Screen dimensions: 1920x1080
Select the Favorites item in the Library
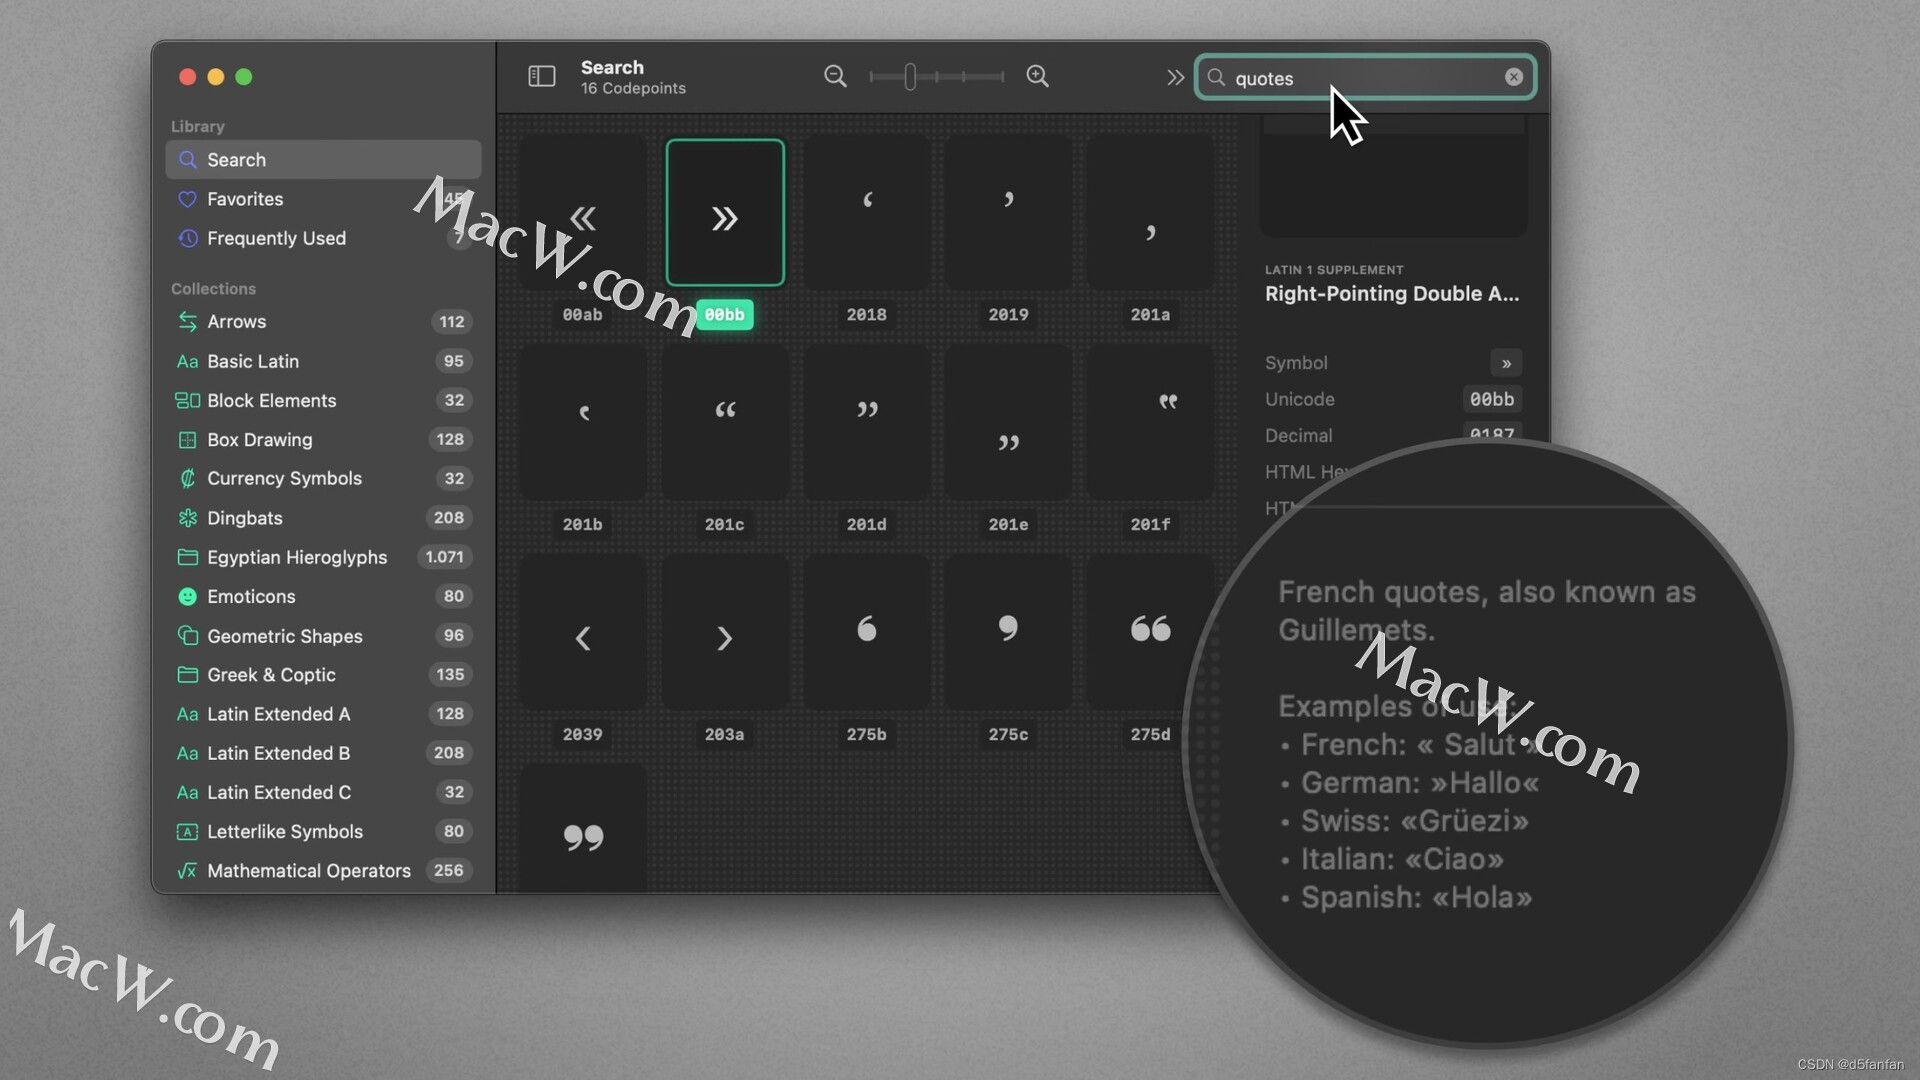(x=244, y=199)
